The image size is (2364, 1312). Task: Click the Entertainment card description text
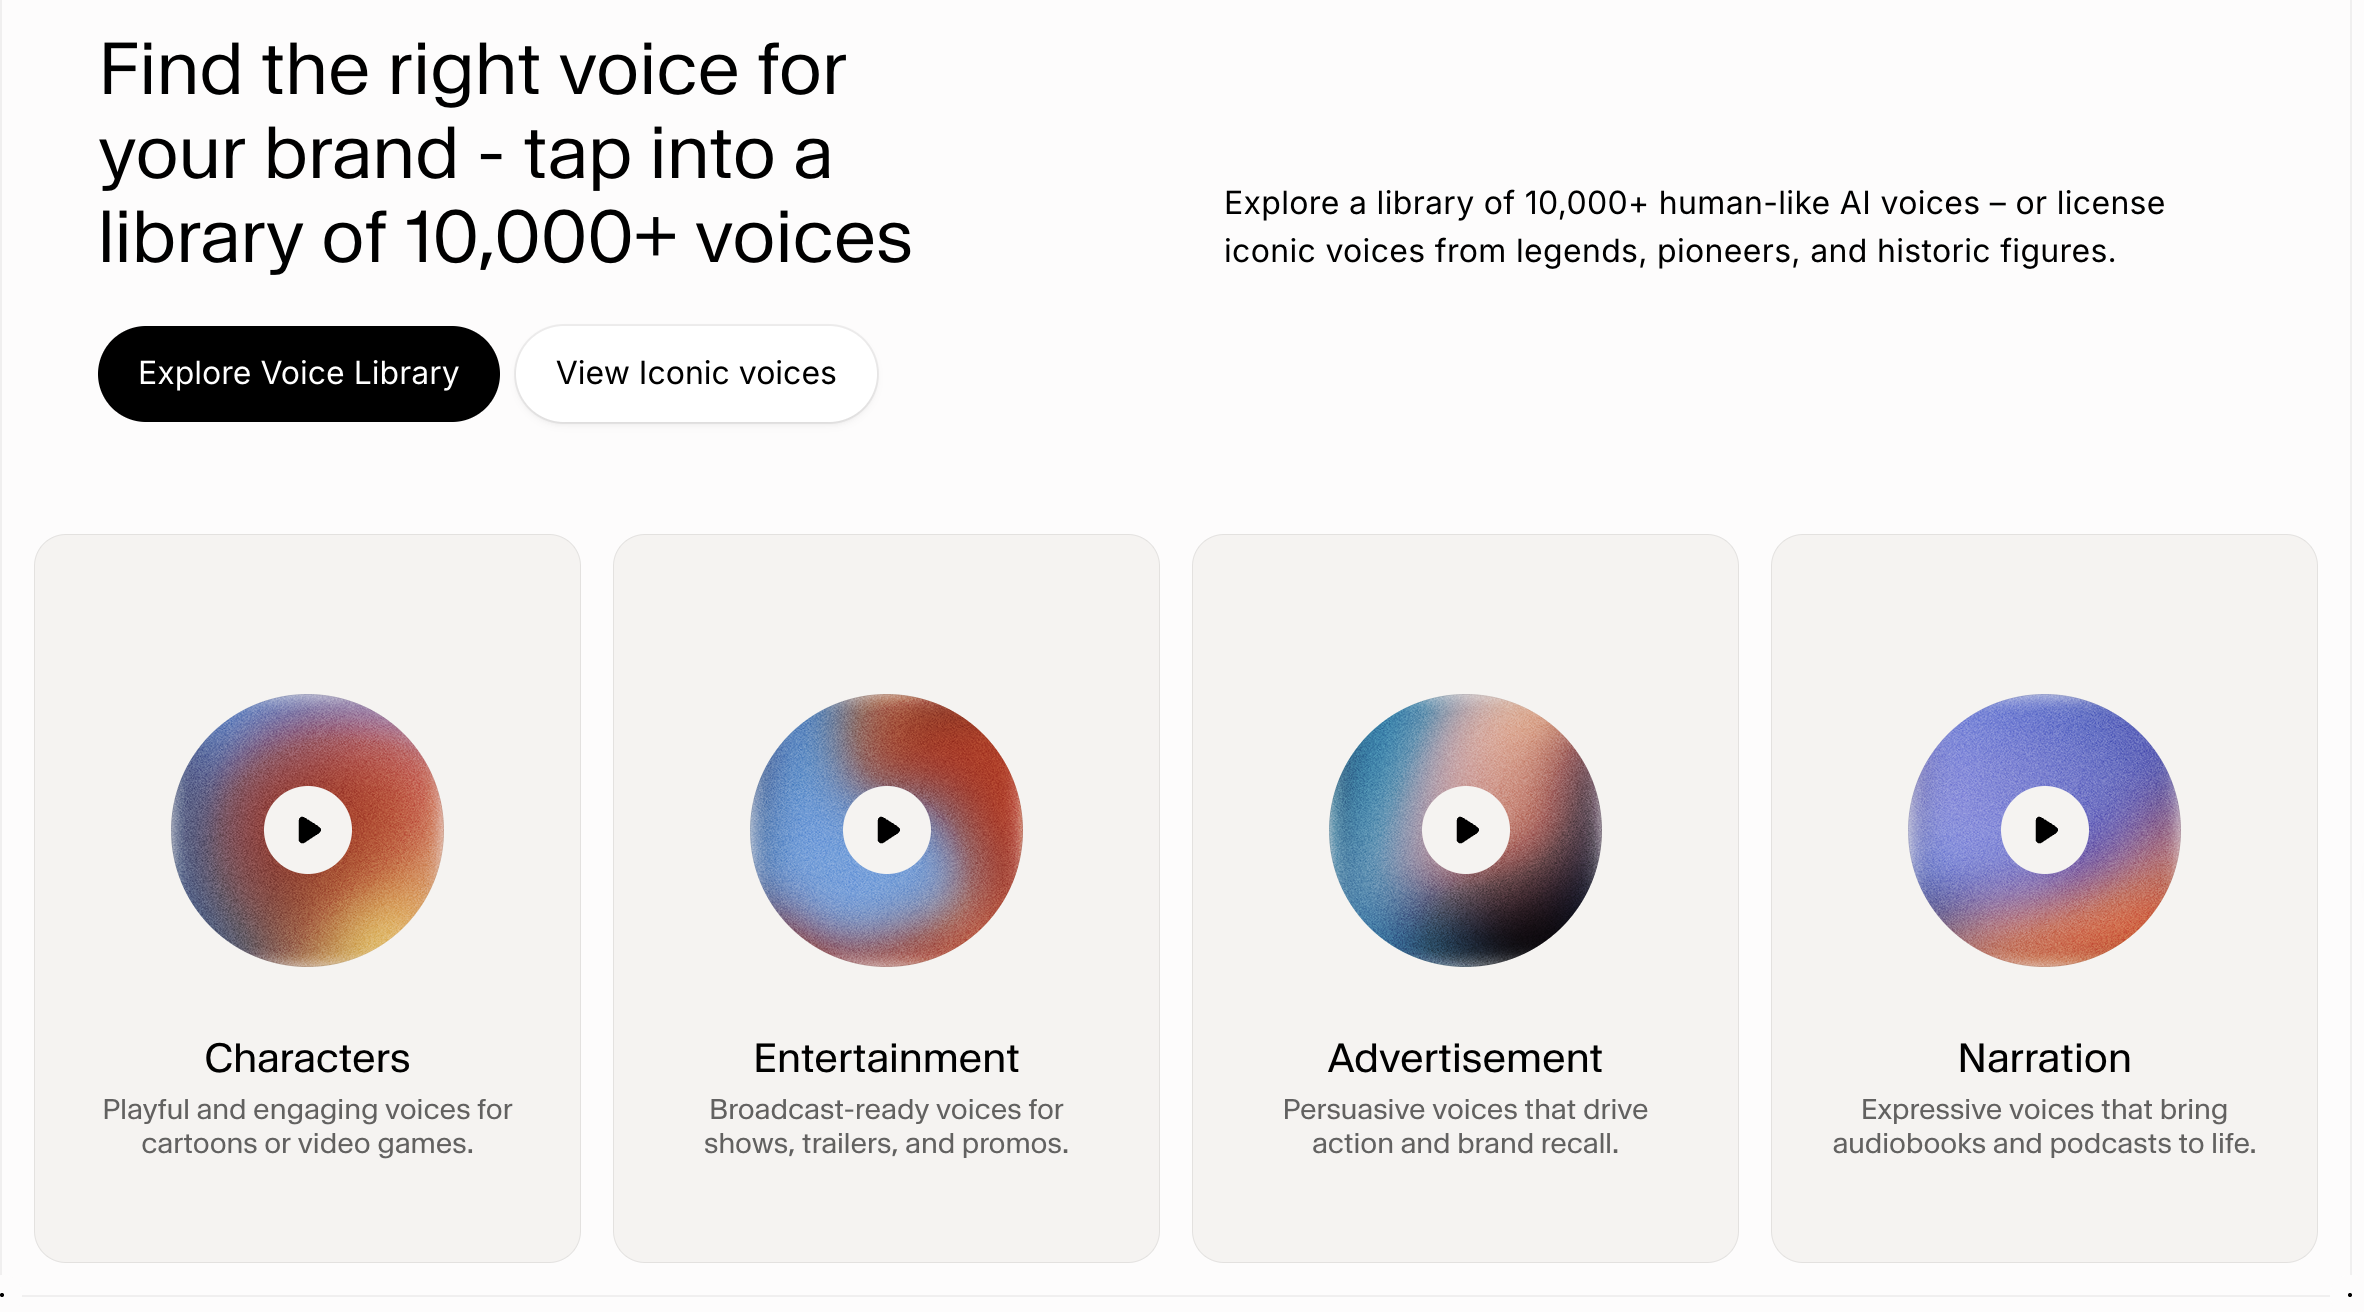point(887,1126)
